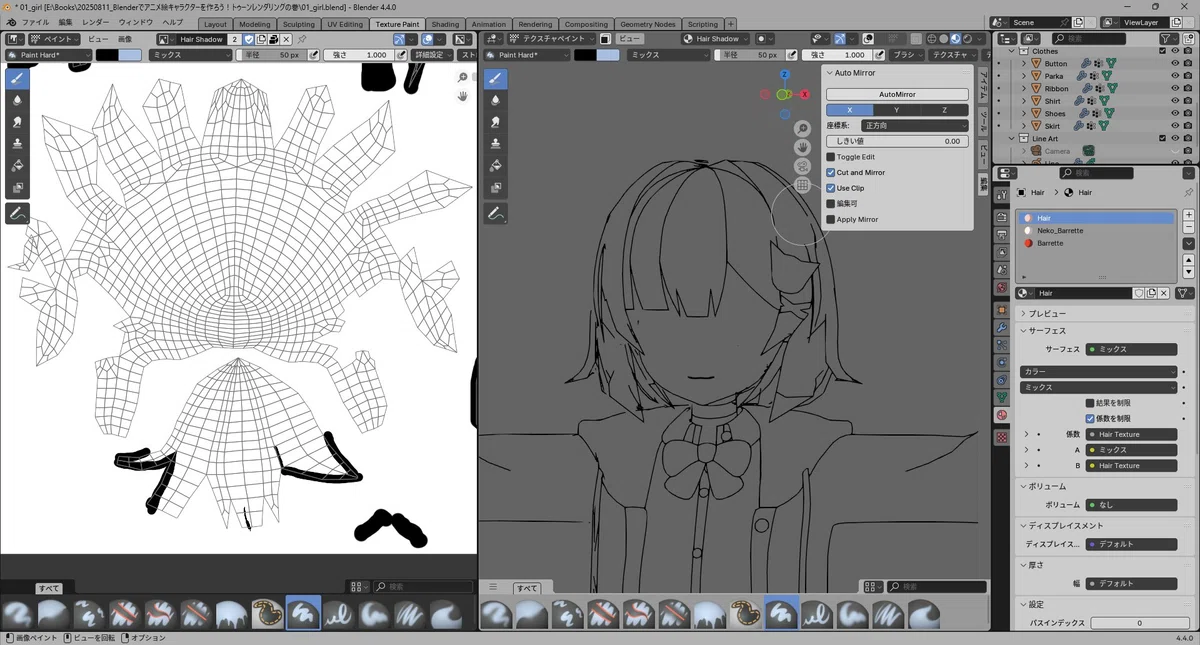Expand the Parka object in outliner
The height and width of the screenshot is (645, 1200).
pyautogui.click(x=1023, y=76)
